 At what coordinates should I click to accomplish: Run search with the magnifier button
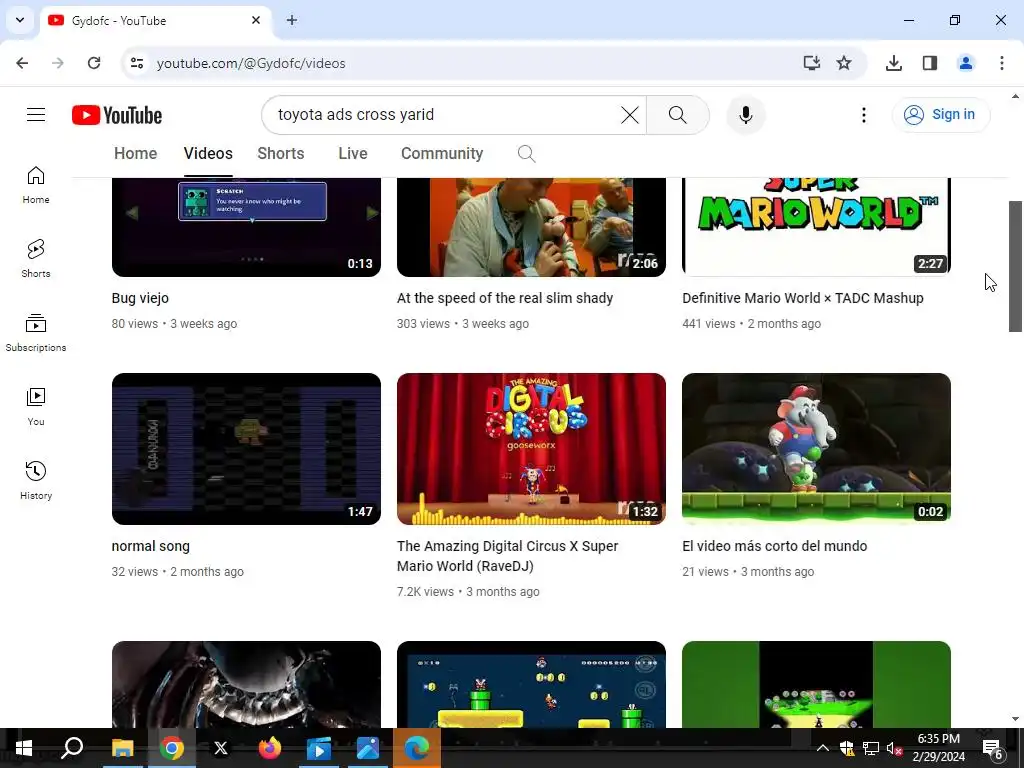pos(678,115)
